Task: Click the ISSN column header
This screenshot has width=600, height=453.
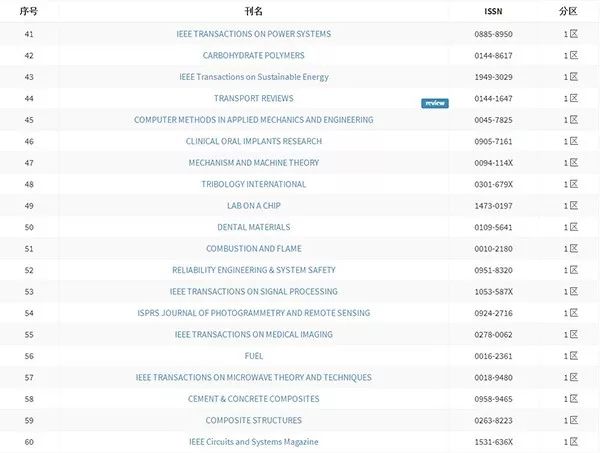Action: click(x=493, y=11)
